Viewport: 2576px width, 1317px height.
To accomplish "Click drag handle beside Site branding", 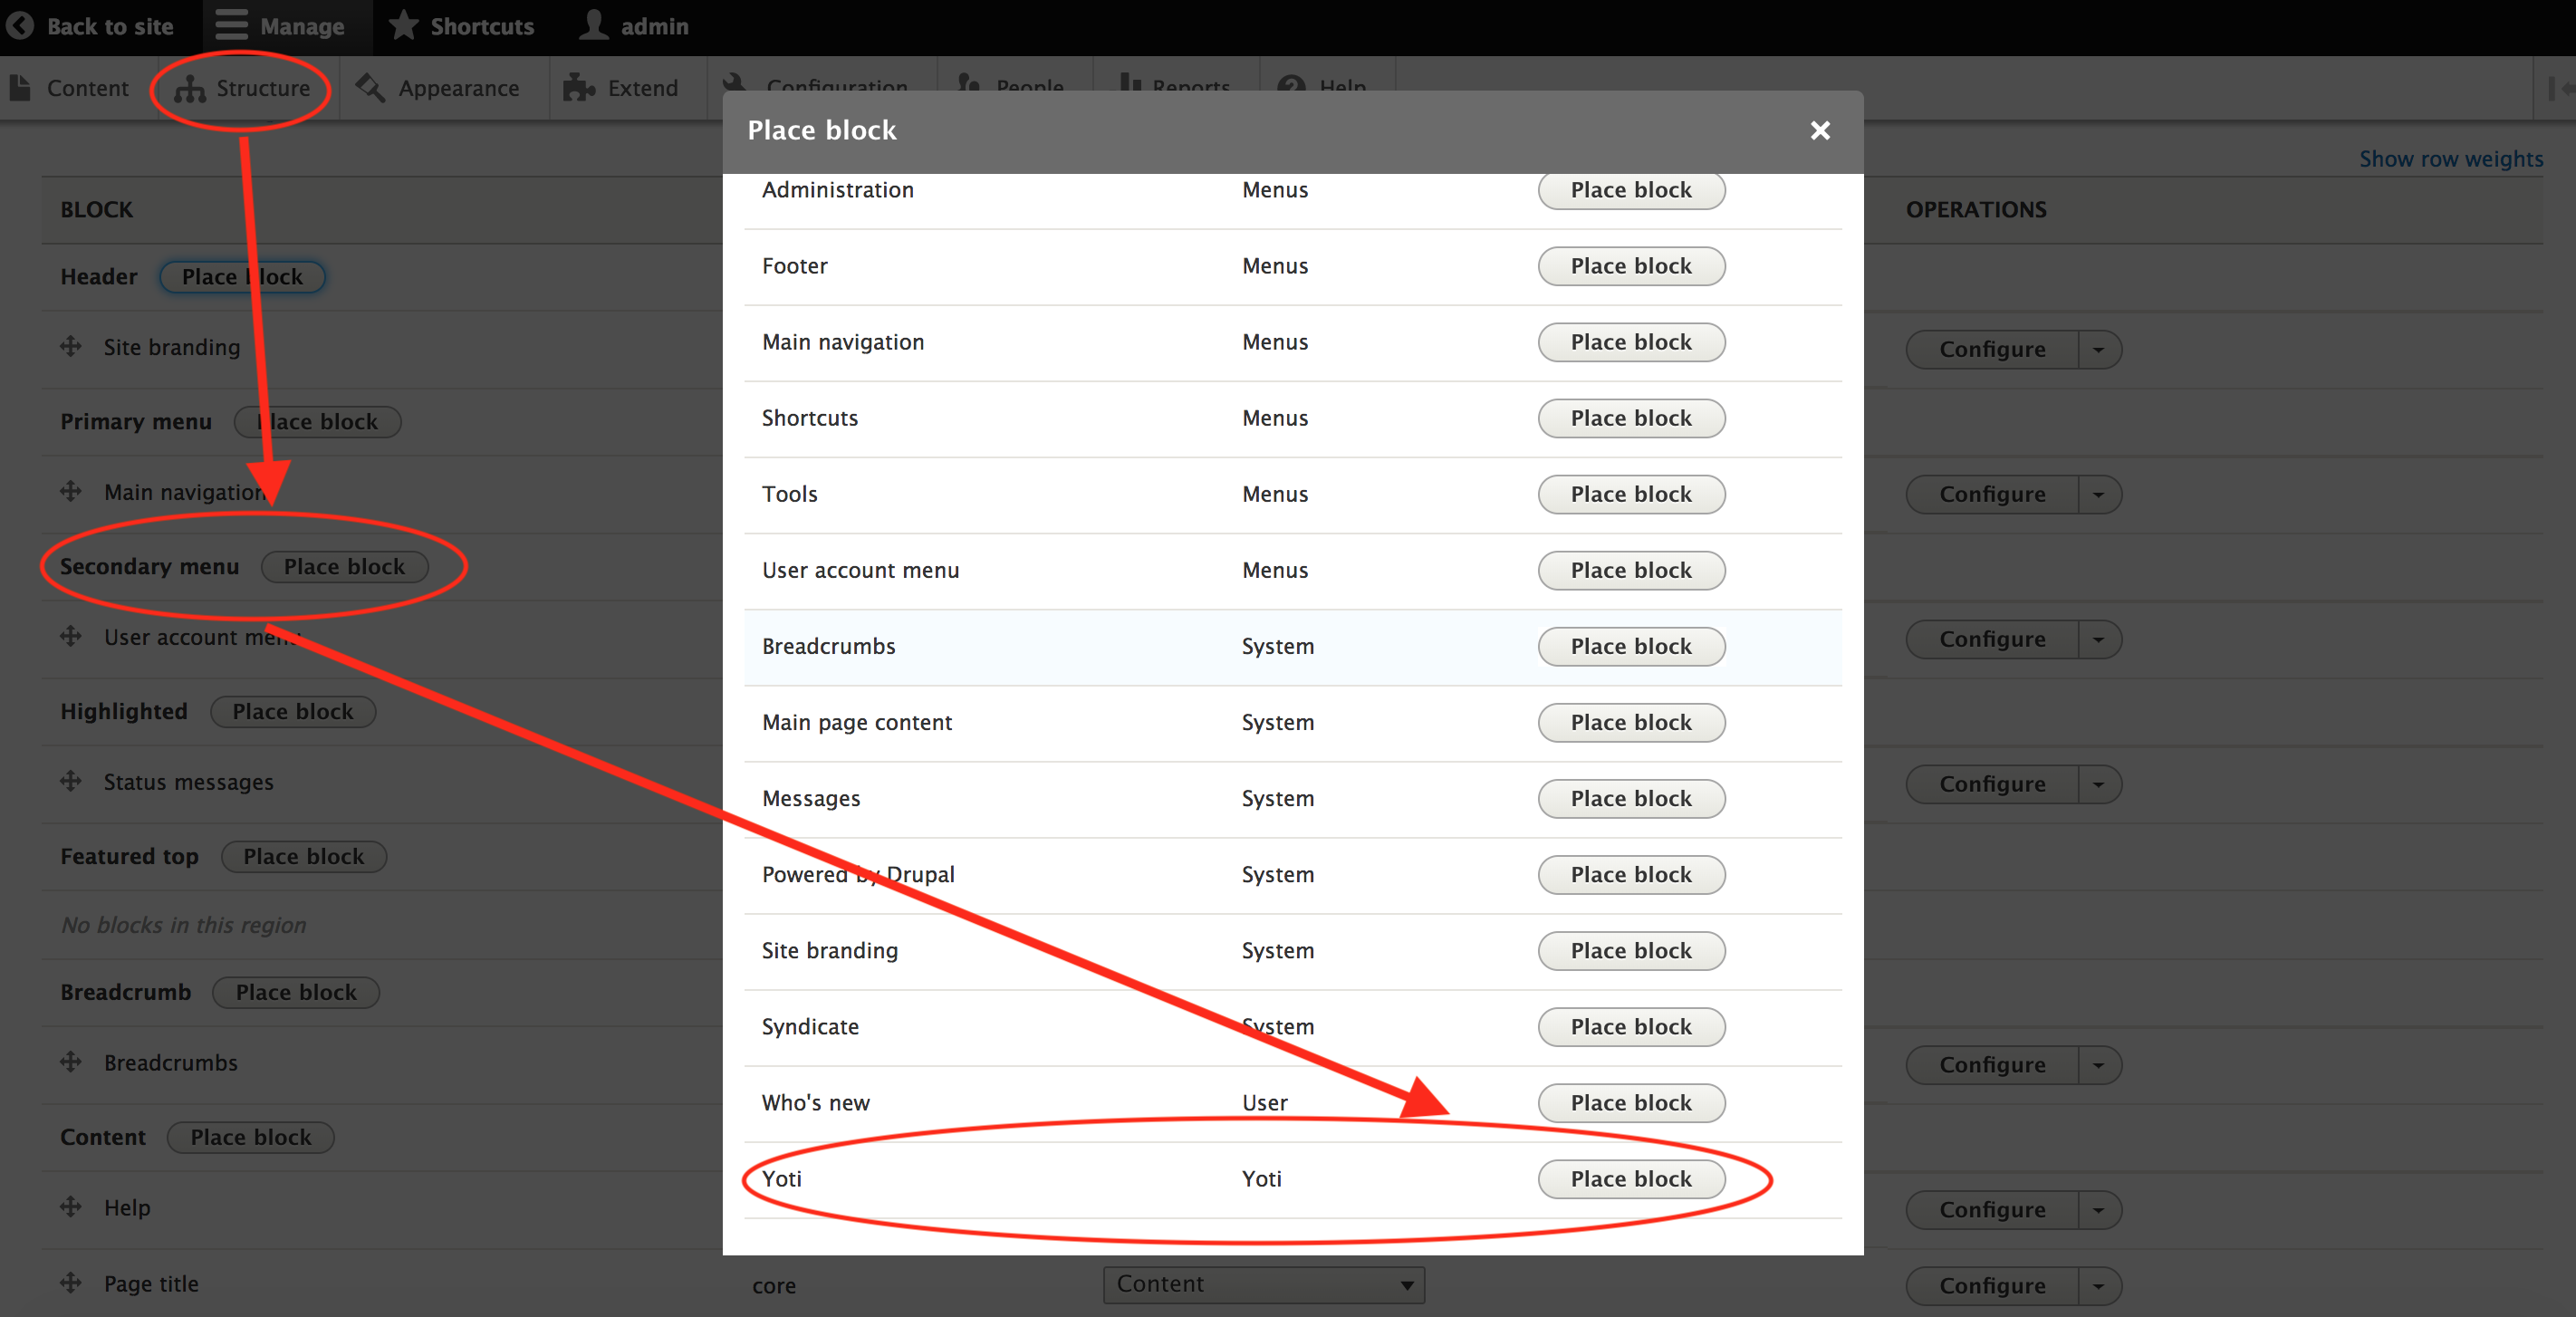I will (x=71, y=347).
